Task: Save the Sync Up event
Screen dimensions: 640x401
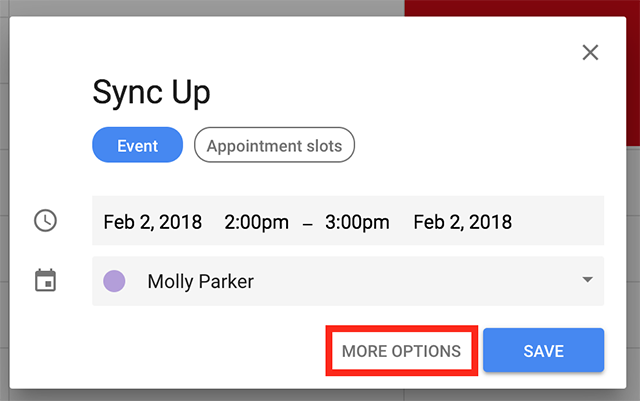Action: tap(543, 351)
